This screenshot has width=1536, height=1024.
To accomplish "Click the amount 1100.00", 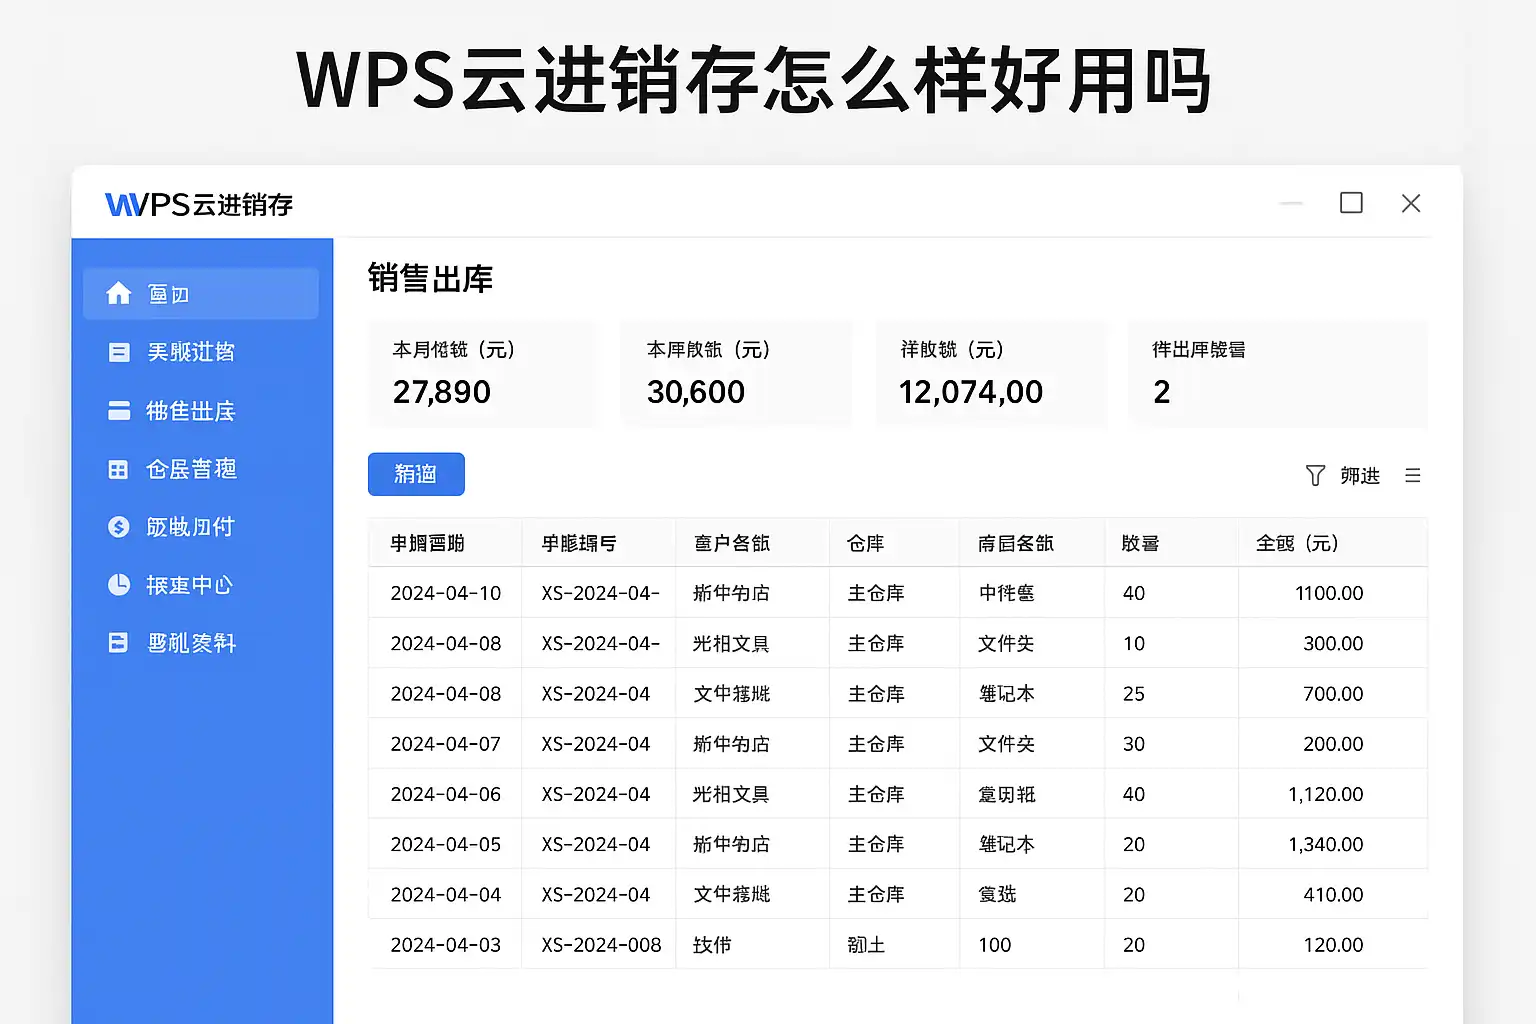I will pyautogui.click(x=1329, y=593).
